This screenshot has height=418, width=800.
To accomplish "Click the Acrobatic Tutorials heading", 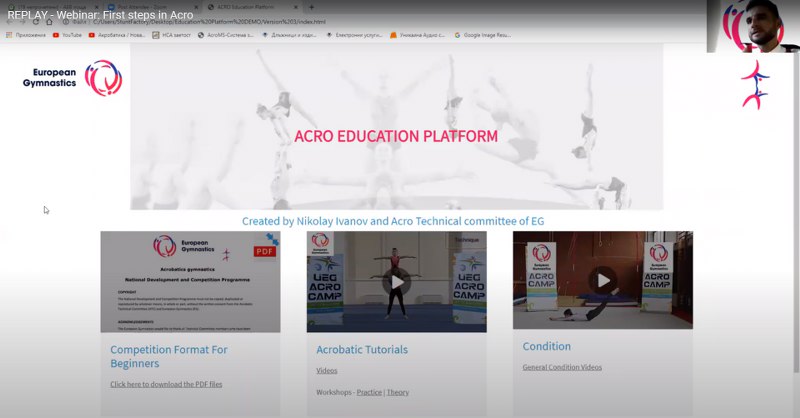I will 362,350.
